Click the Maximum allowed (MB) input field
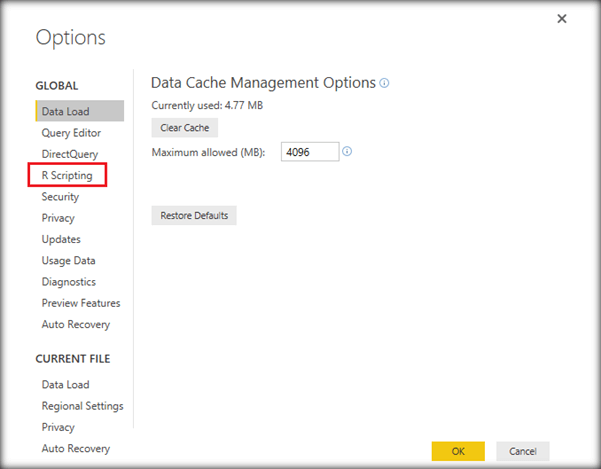This screenshot has height=469, width=601. click(310, 152)
